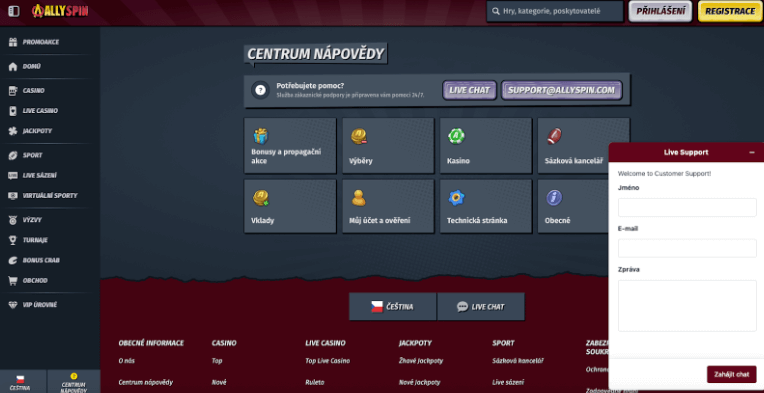Open the Výběry coins category tile

tap(388, 146)
